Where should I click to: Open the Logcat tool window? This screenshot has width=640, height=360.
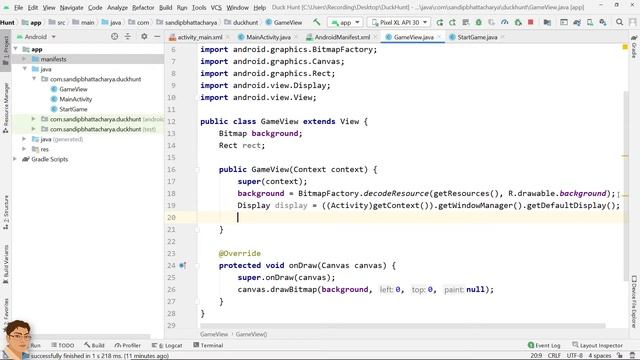coord(167,345)
